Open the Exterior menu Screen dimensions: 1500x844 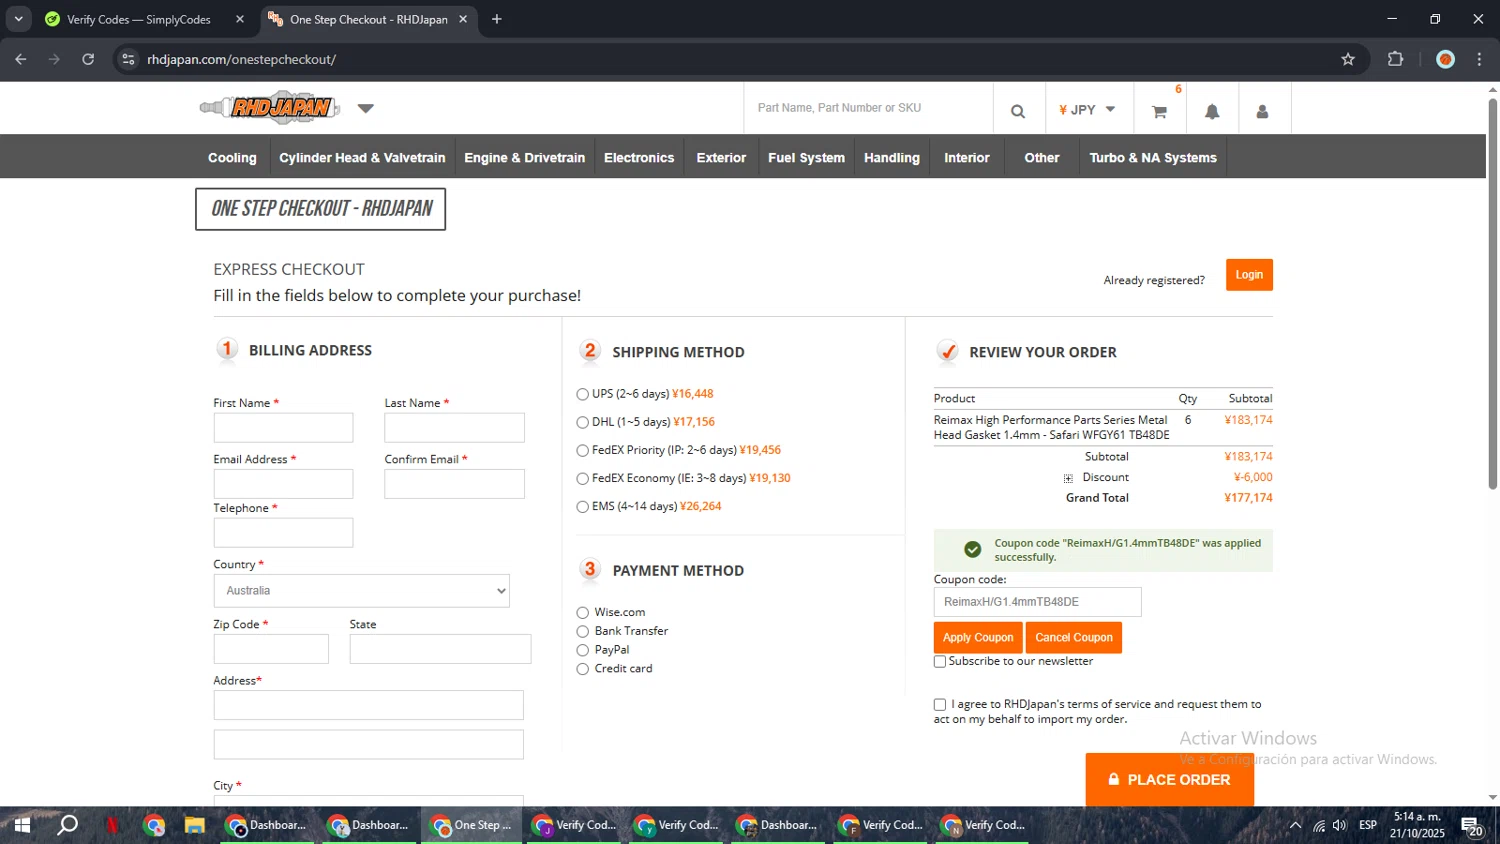tap(721, 158)
